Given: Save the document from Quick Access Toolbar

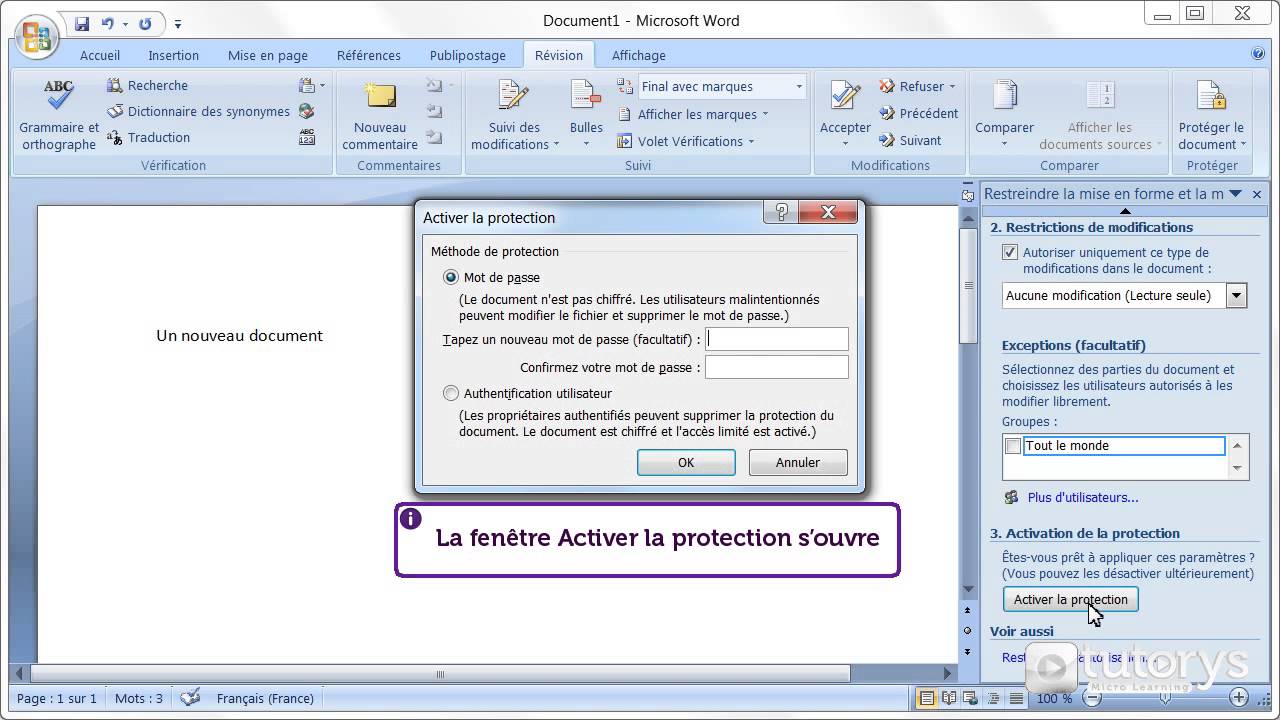Looking at the screenshot, I should click(x=82, y=23).
